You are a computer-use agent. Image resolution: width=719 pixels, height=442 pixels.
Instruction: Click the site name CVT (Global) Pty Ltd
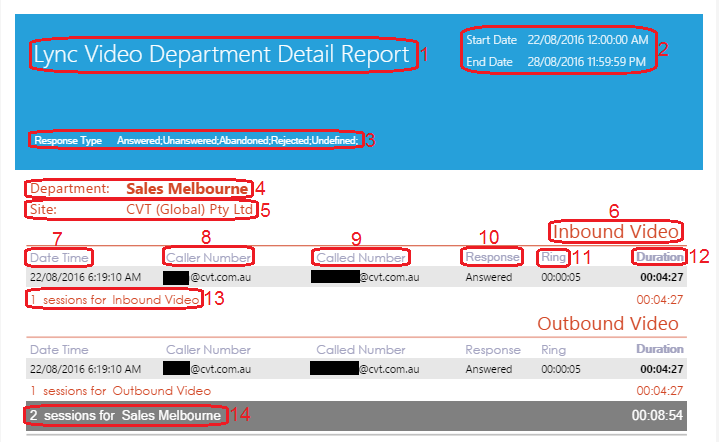189,210
